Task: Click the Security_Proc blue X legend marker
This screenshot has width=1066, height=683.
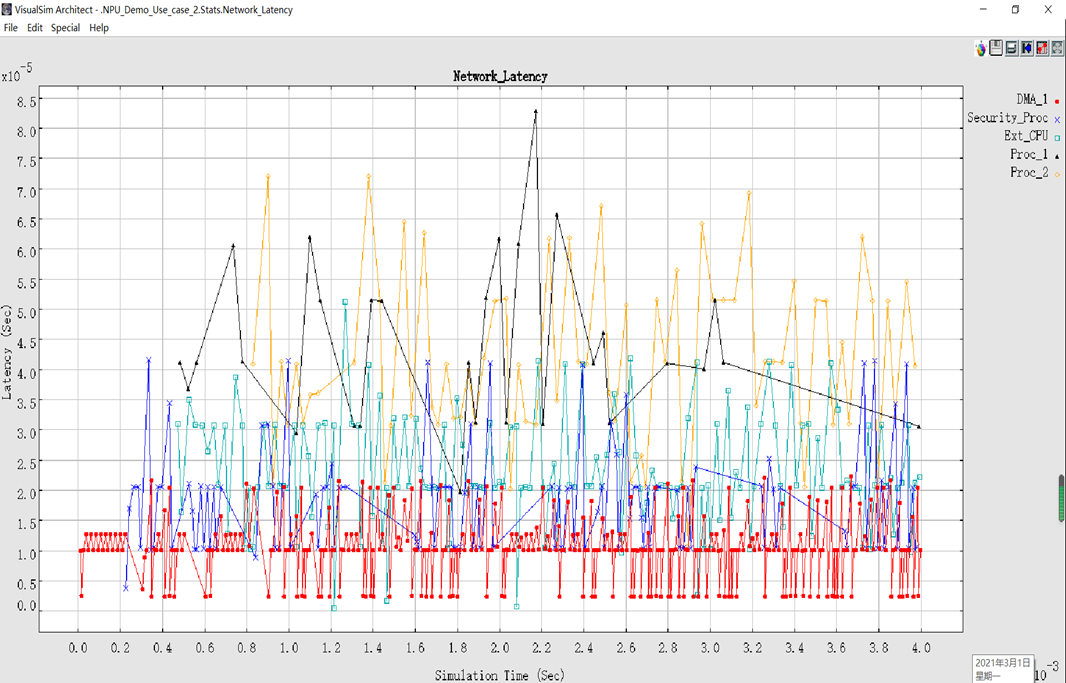Action: pos(1057,119)
